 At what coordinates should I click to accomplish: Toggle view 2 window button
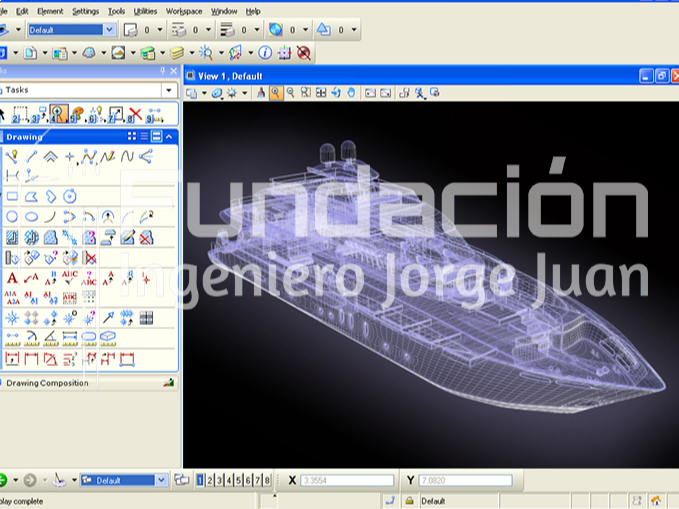(x=210, y=480)
